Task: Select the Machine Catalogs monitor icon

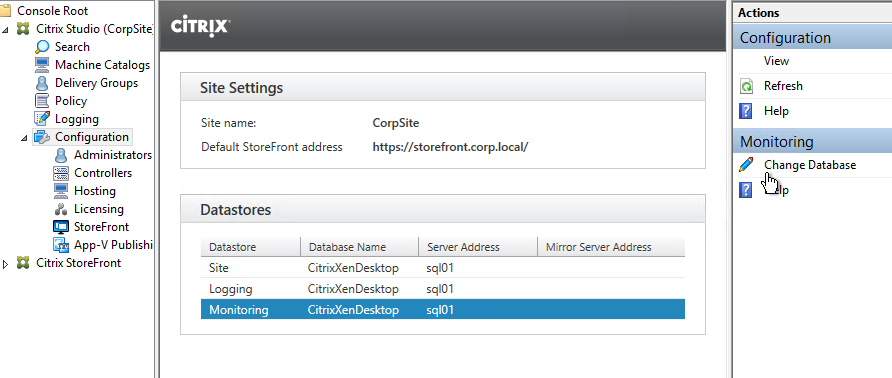Action: click(x=42, y=65)
